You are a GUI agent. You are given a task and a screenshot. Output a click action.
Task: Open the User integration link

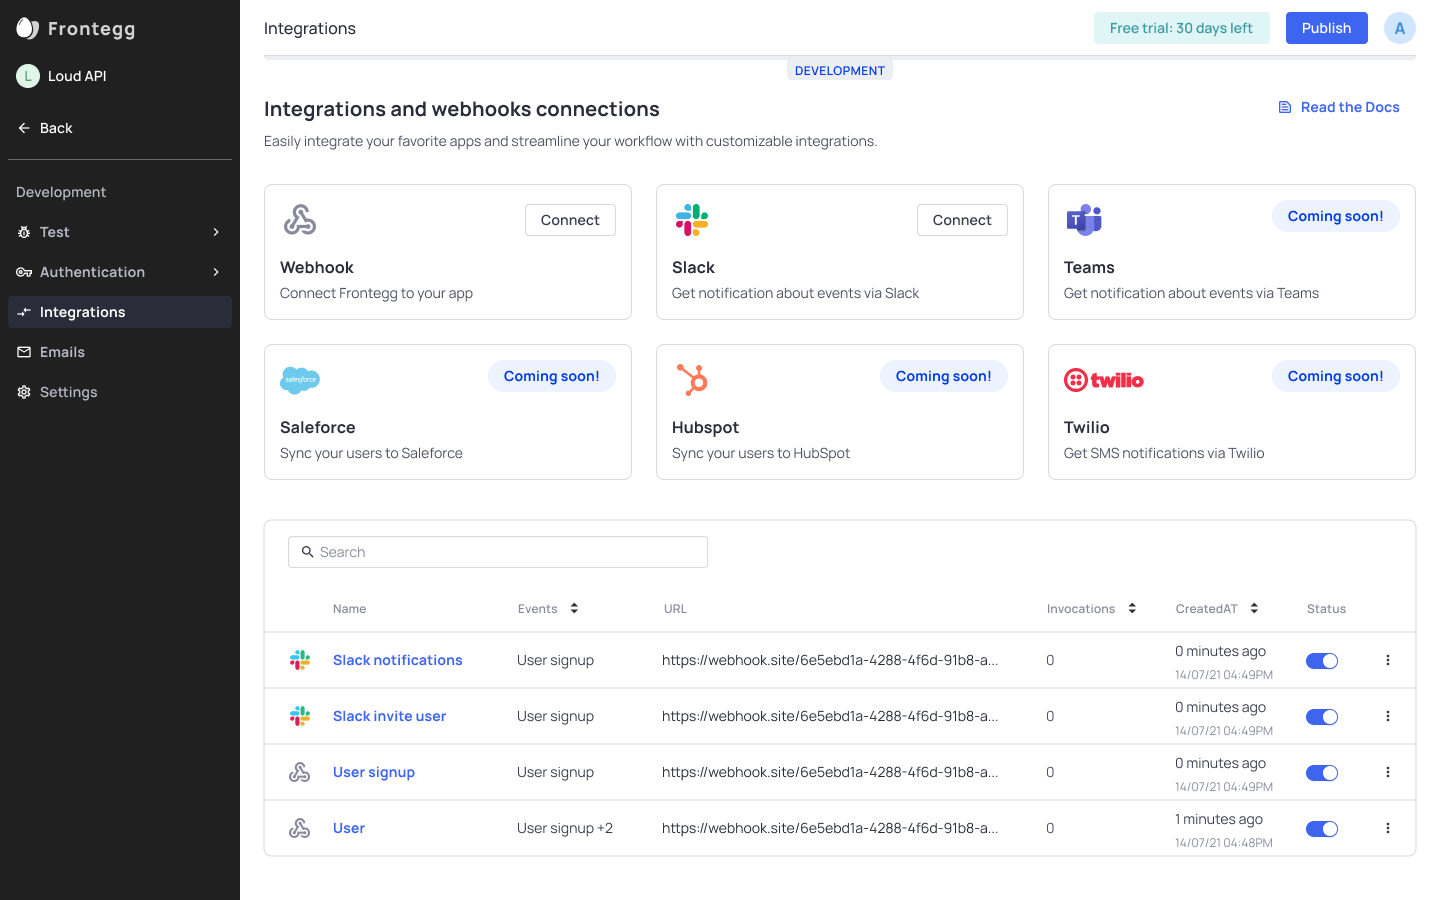(x=349, y=828)
